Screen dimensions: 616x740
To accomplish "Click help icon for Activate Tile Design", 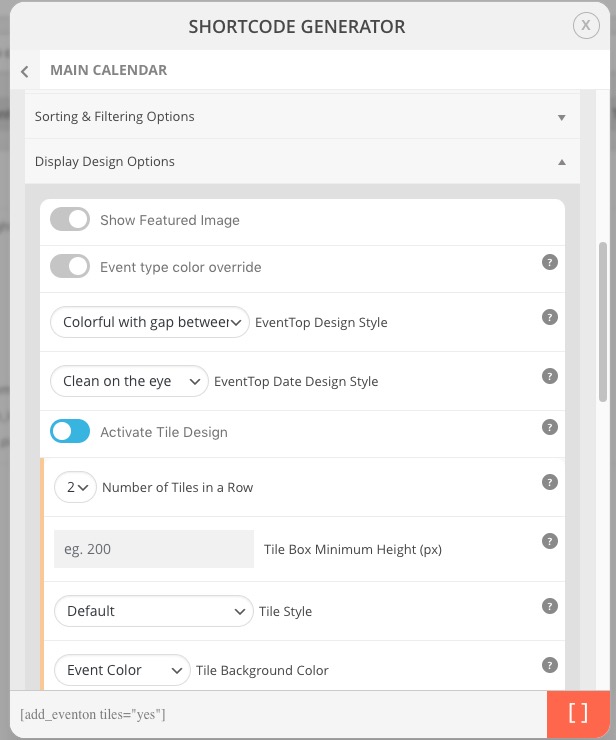I will pyautogui.click(x=549, y=427).
